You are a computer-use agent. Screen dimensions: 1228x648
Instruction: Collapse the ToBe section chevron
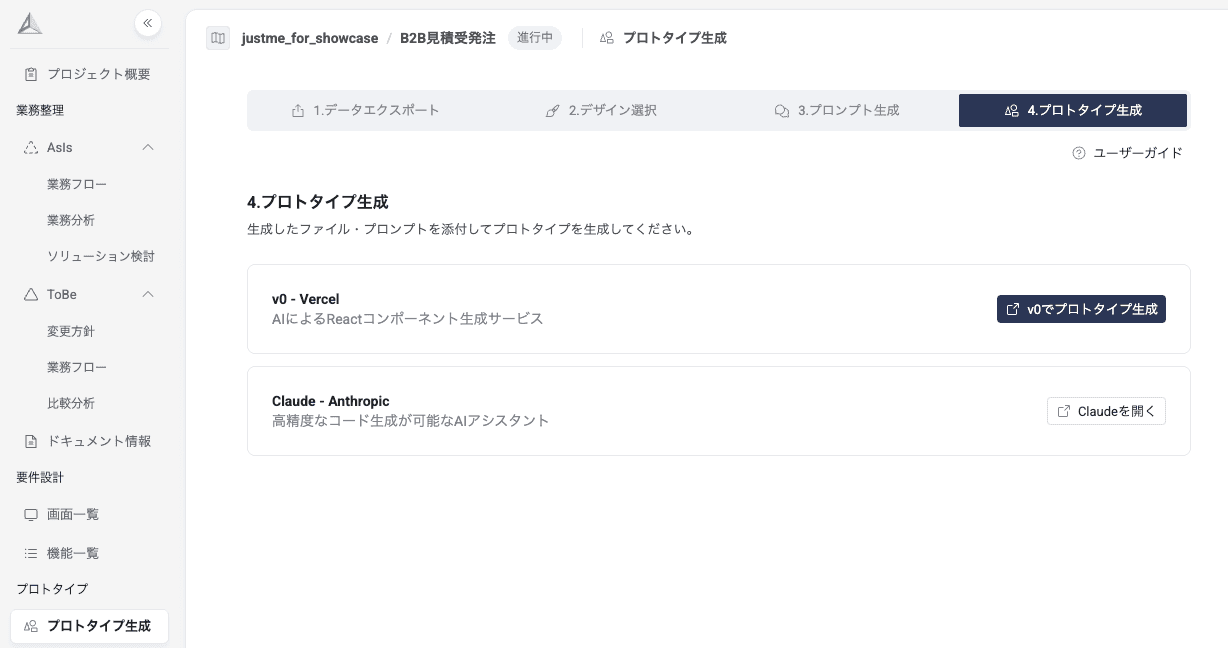(148, 294)
